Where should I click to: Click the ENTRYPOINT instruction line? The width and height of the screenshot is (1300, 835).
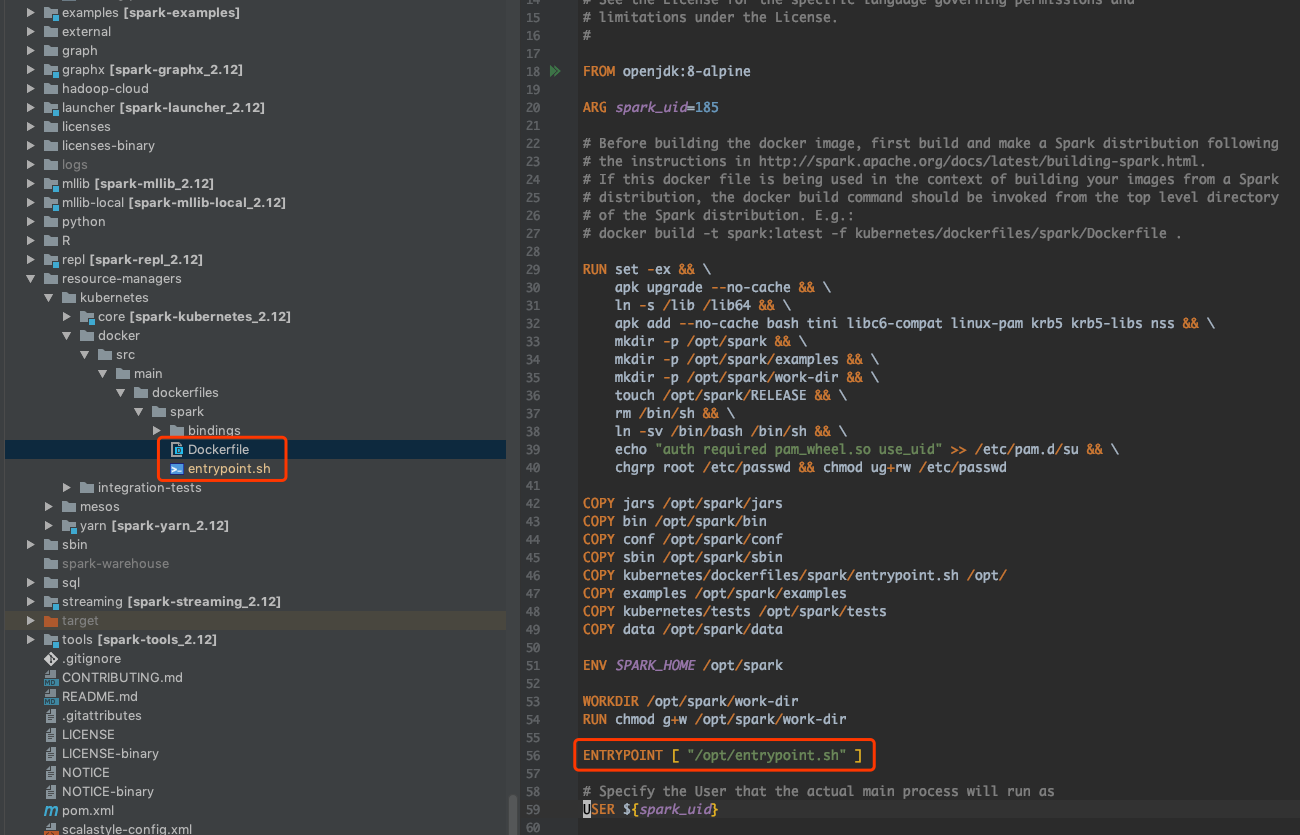tap(722, 755)
